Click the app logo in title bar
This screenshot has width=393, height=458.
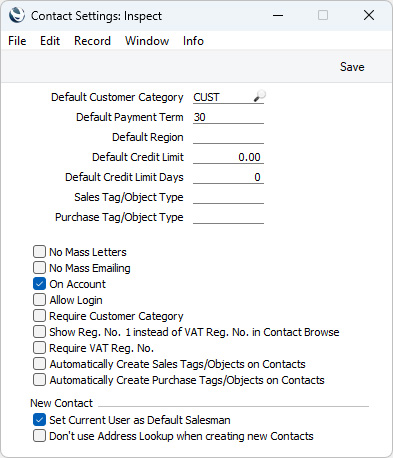(x=17, y=15)
